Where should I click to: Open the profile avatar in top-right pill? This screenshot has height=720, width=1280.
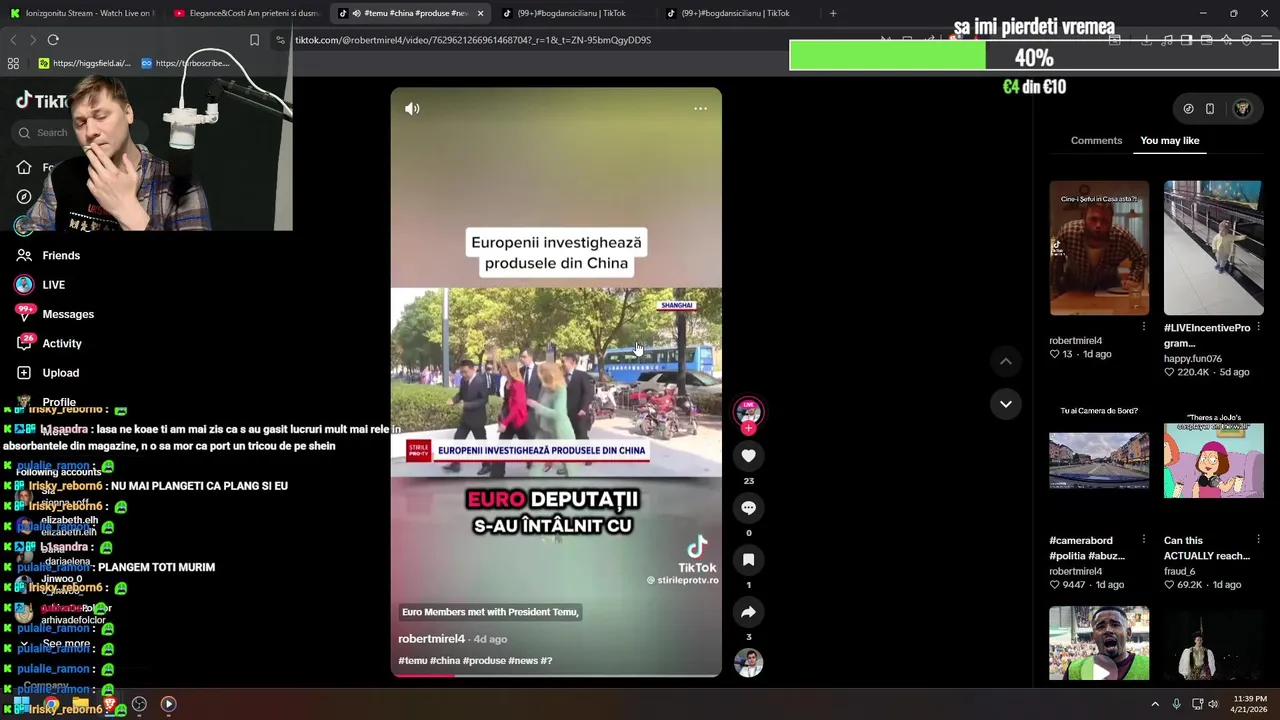click(1242, 109)
